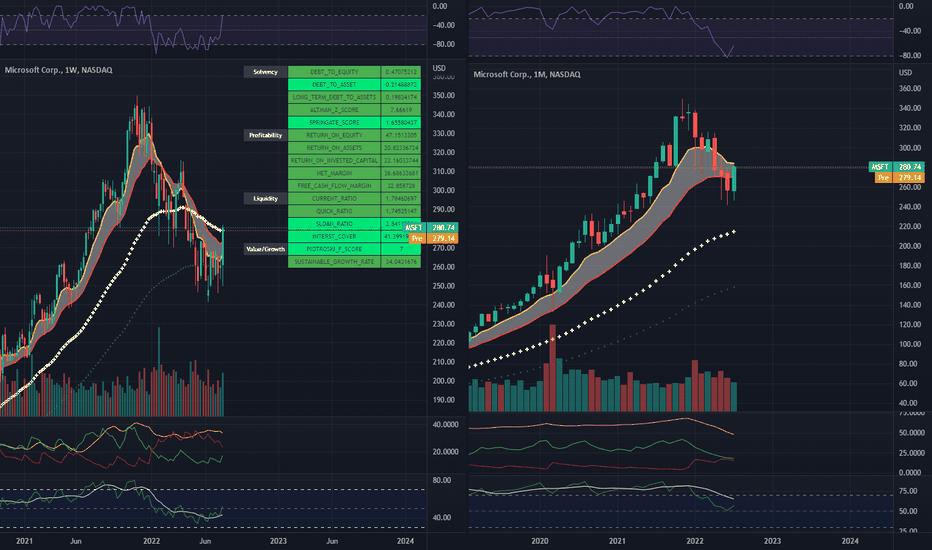Click USD currency label on weekly chart
This screenshot has width=932, height=550.
pos(439,68)
